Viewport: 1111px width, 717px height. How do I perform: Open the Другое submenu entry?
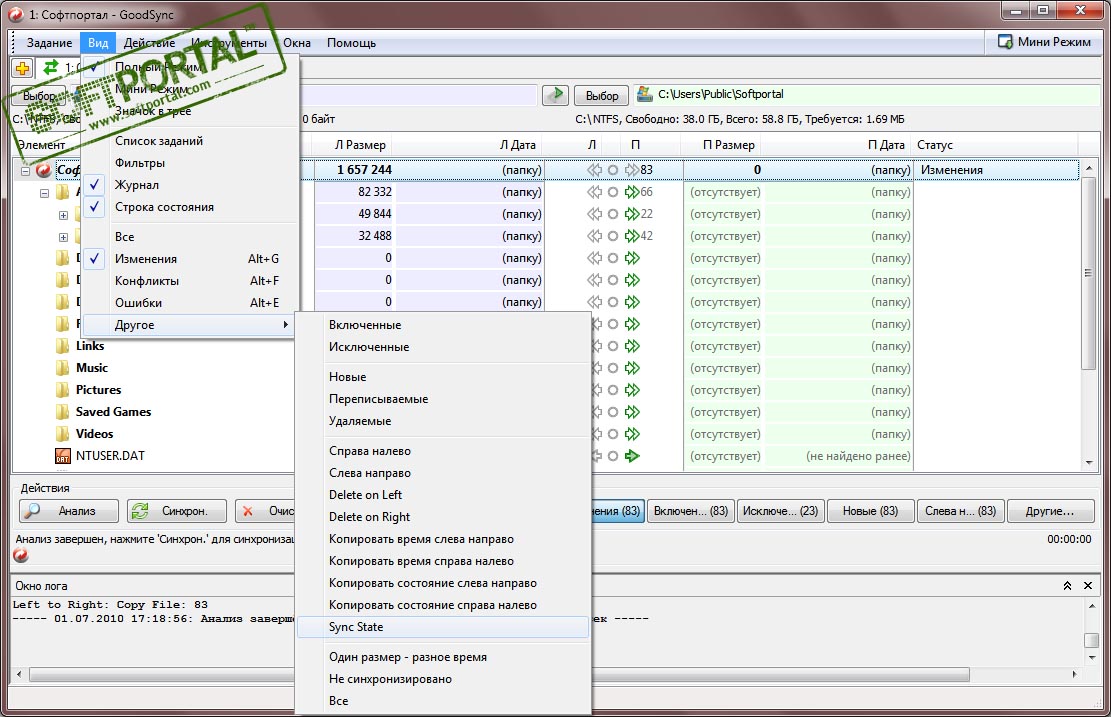[x=188, y=324]
